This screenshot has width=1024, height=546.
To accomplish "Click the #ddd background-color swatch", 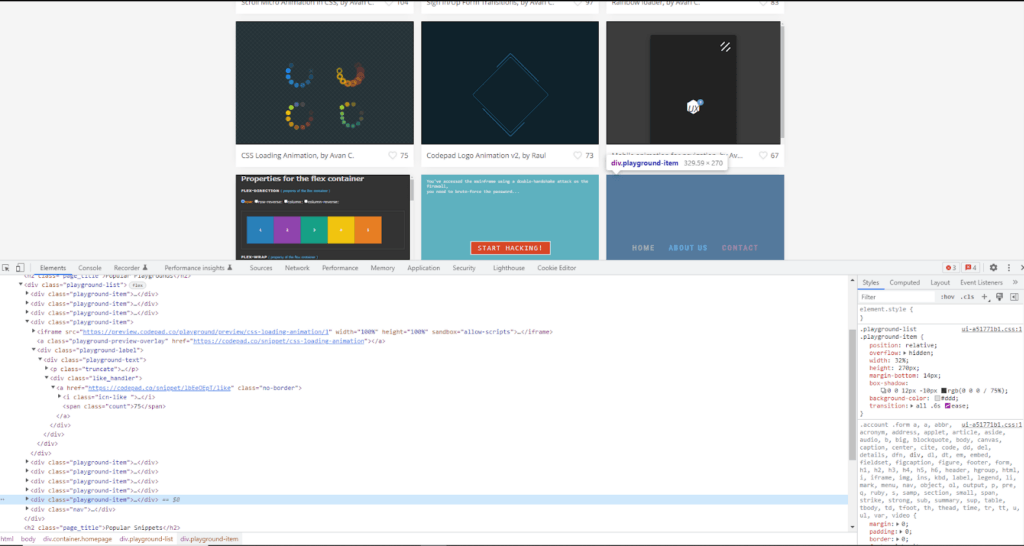I will coord(938,398).
